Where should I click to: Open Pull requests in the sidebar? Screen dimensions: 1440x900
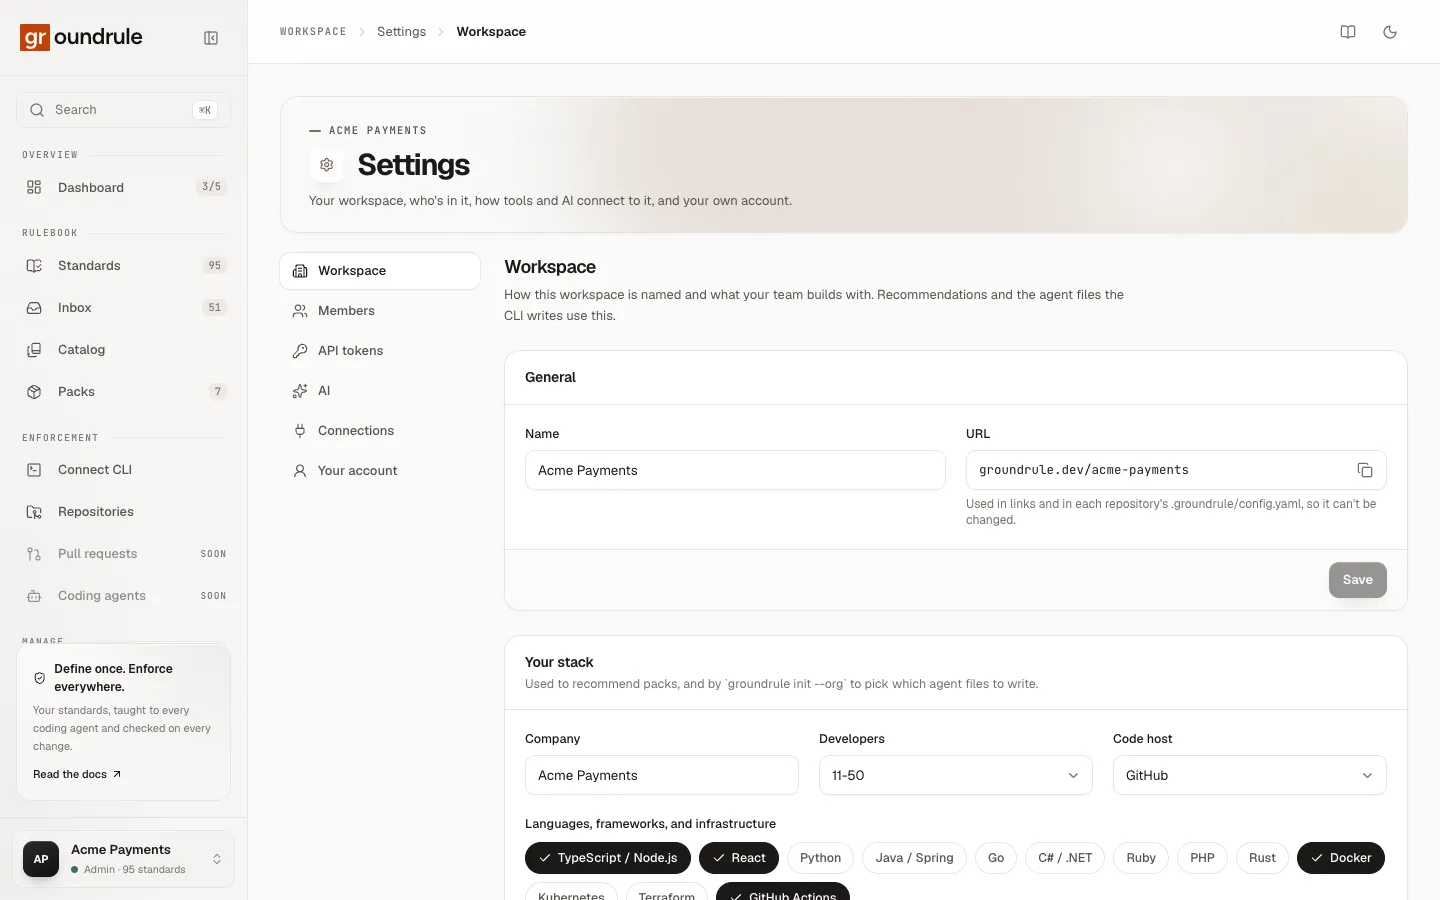coord(124,554)
